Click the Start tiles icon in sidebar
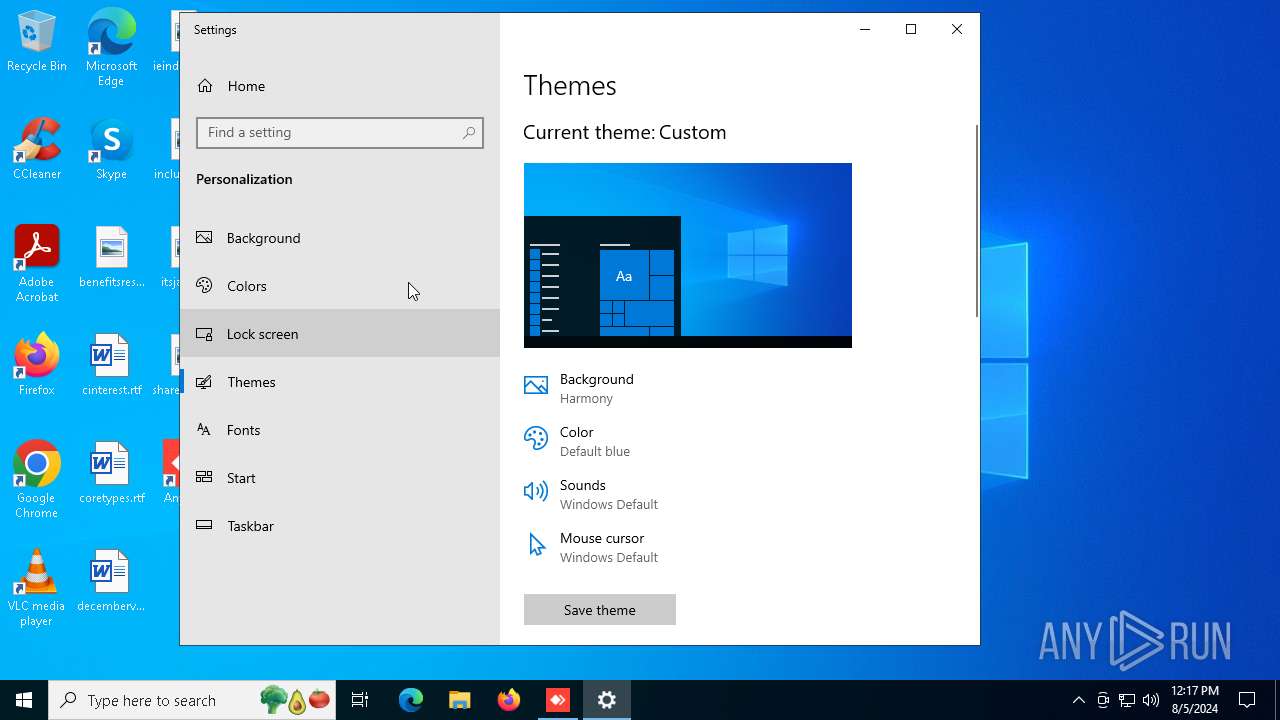The height and width of the screenshot is (720, 1280). click(x=204, y=478)
